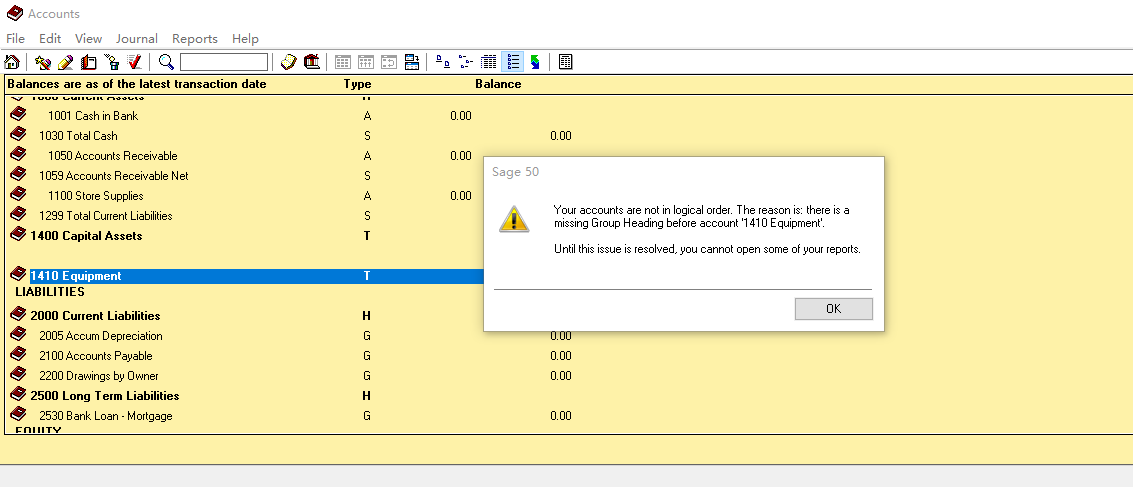
Task: Click the book icon for 1050 Accounts Receivable
Action: click(x=18, y=154)
